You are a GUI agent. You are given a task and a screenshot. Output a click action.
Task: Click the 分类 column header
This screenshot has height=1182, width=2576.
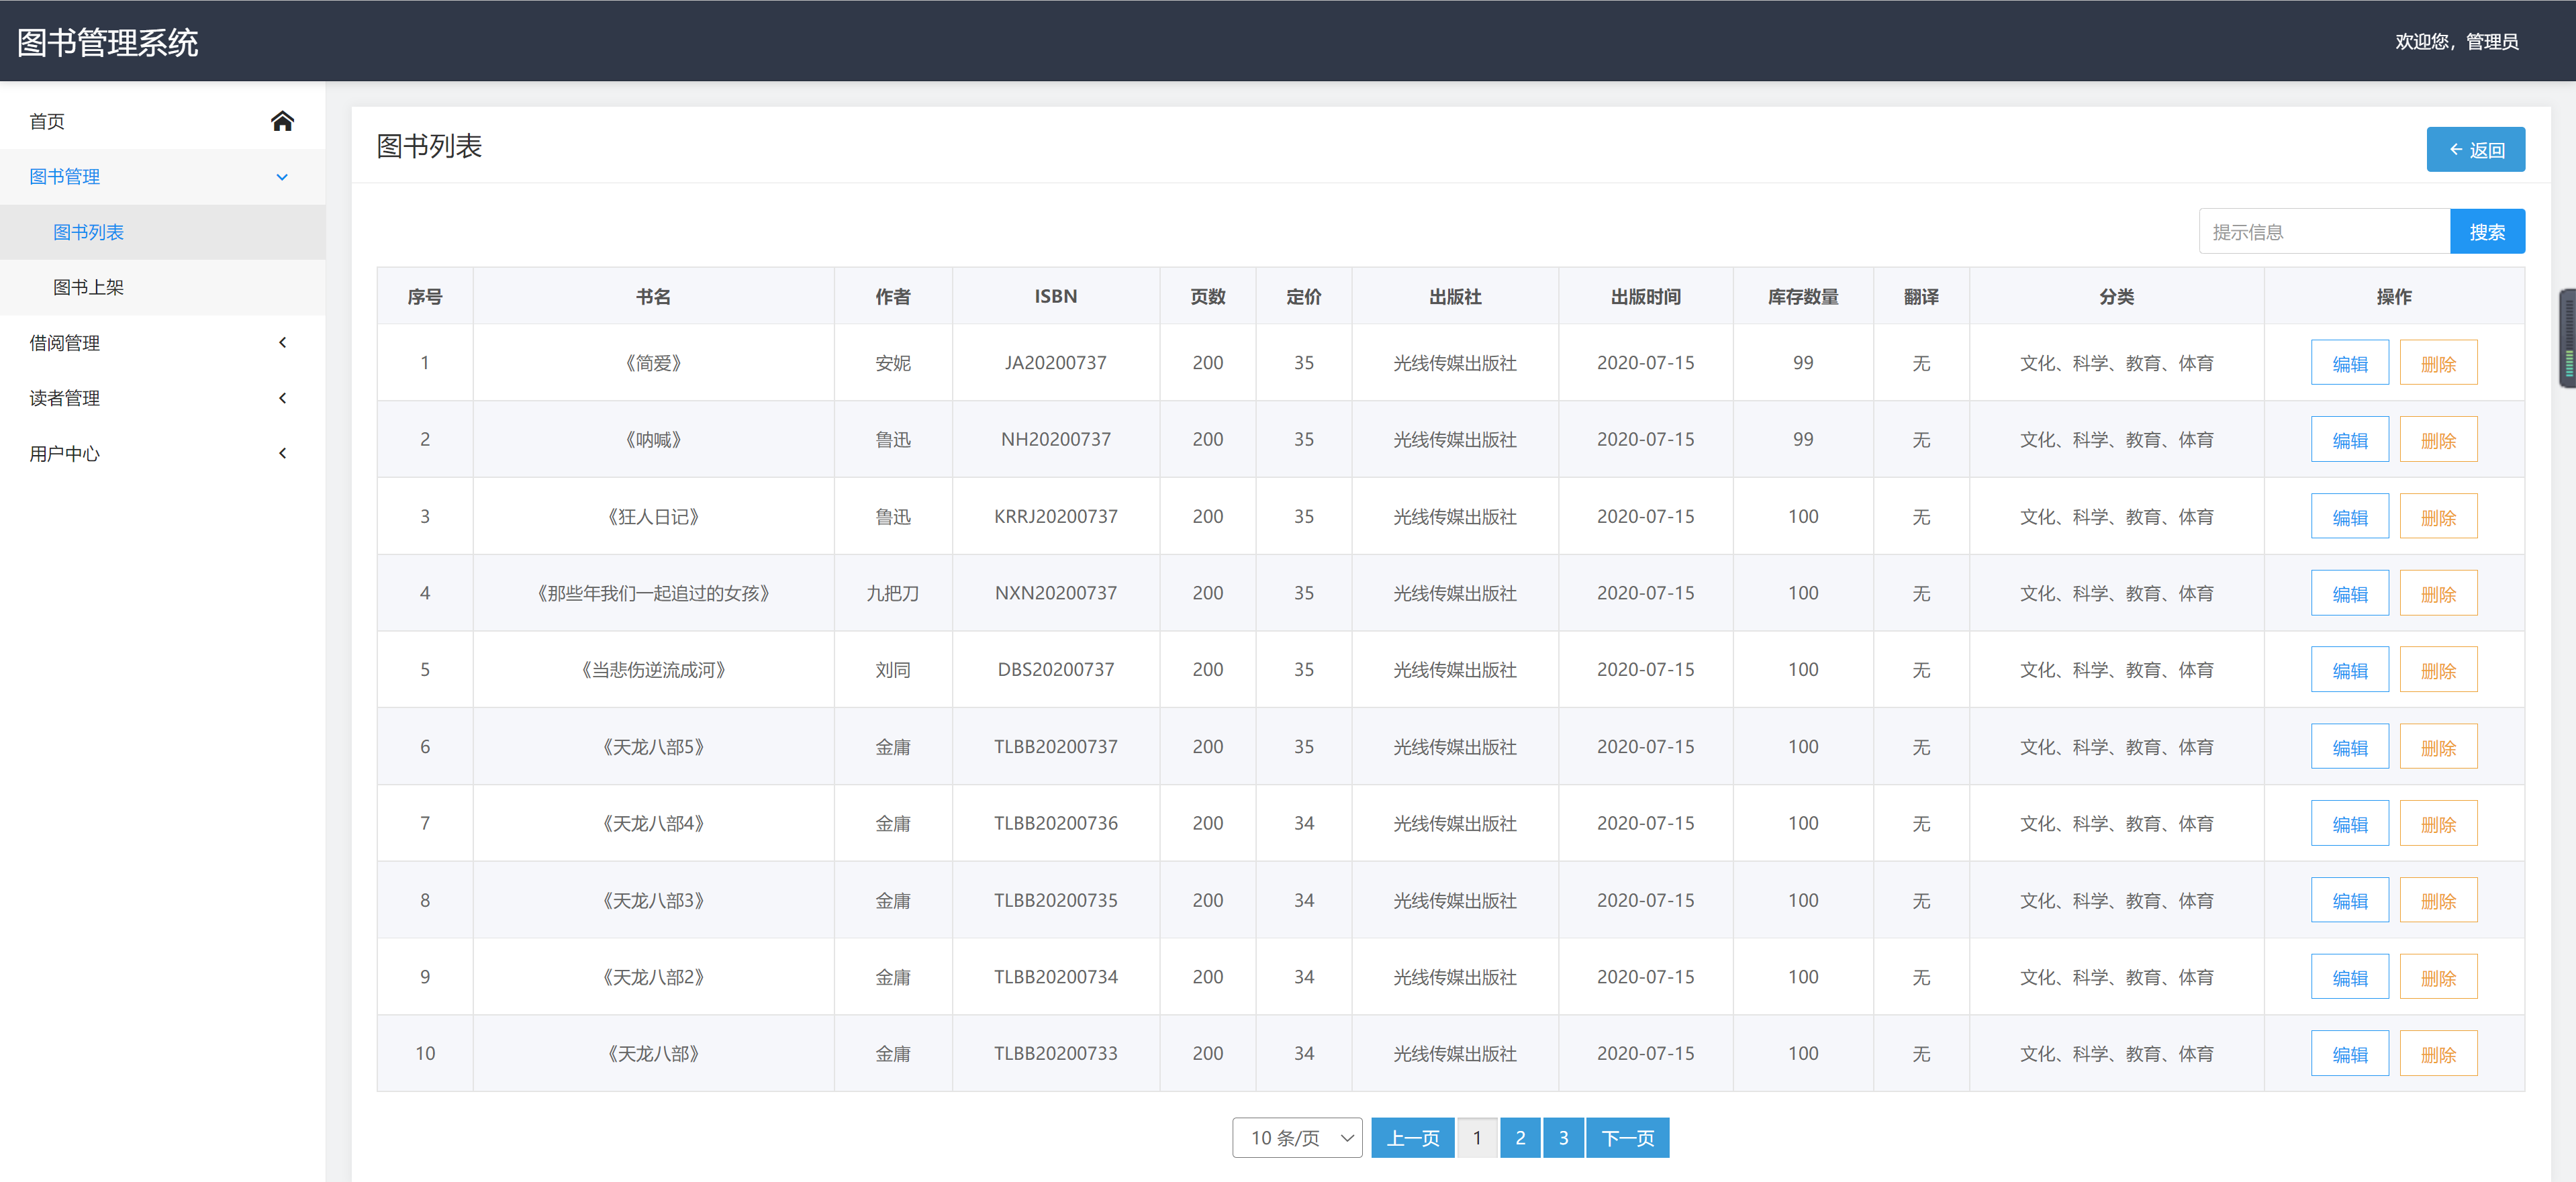click(x=2116, y=297)
